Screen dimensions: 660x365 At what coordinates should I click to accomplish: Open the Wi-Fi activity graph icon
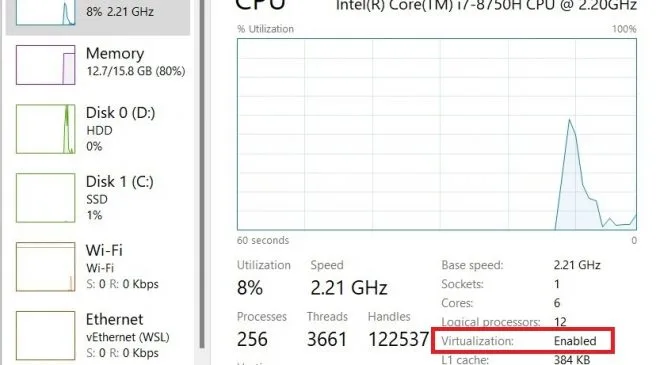[45, 266]
